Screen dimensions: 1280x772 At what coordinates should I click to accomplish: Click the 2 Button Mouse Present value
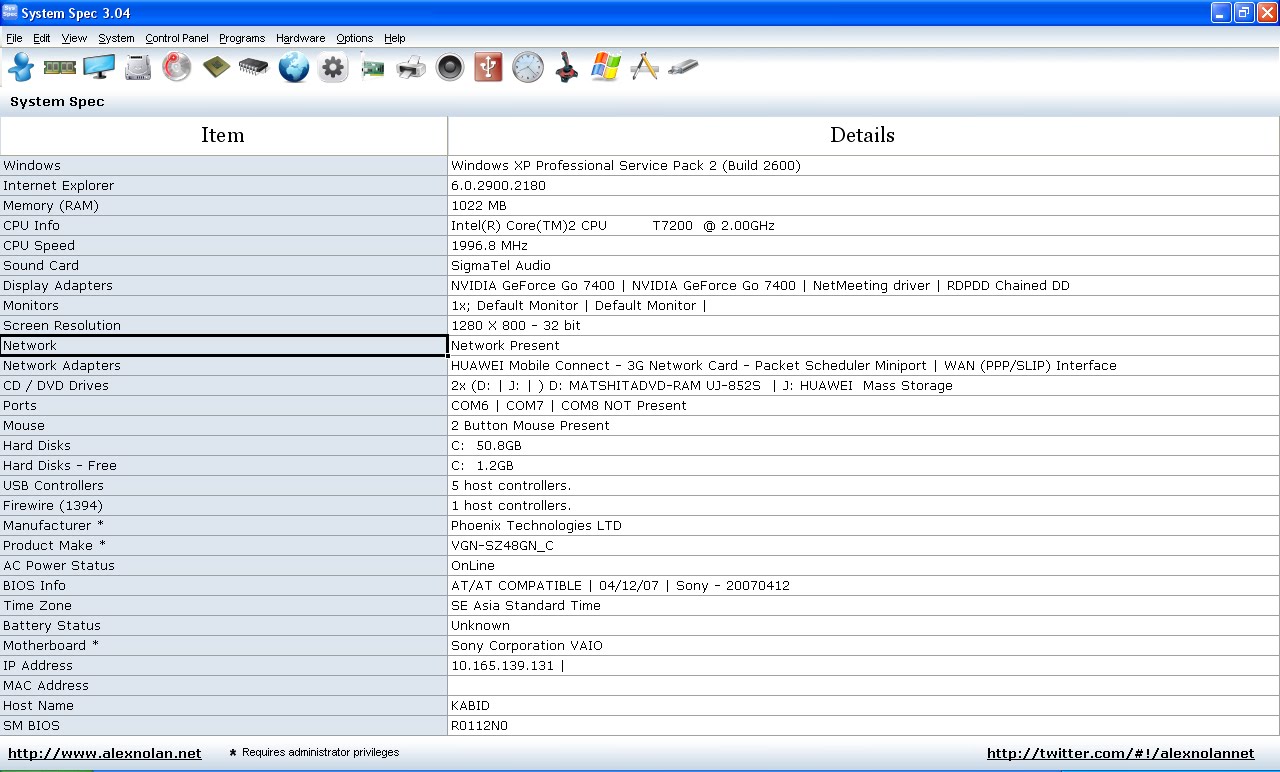tap(530, 426)
